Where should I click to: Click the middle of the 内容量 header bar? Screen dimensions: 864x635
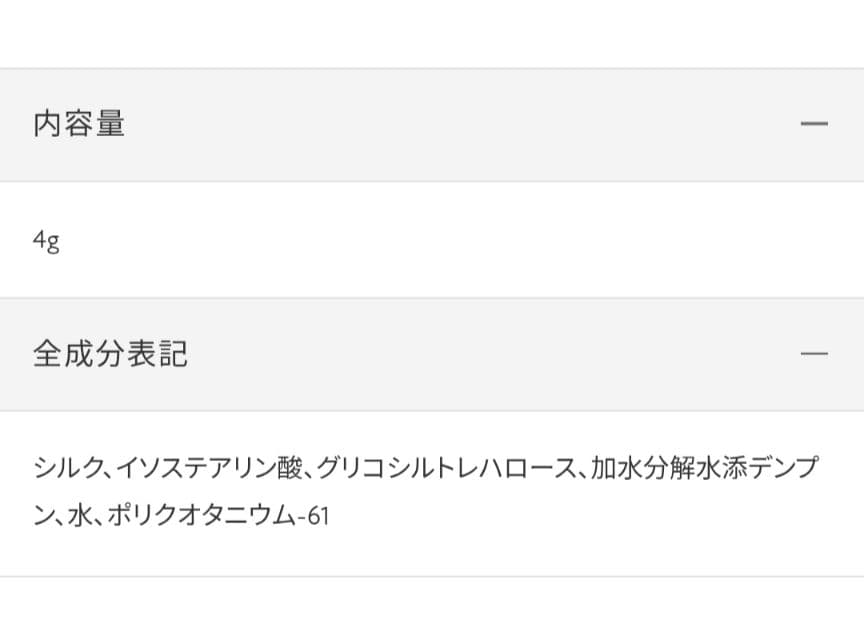[x=432, y=125]
